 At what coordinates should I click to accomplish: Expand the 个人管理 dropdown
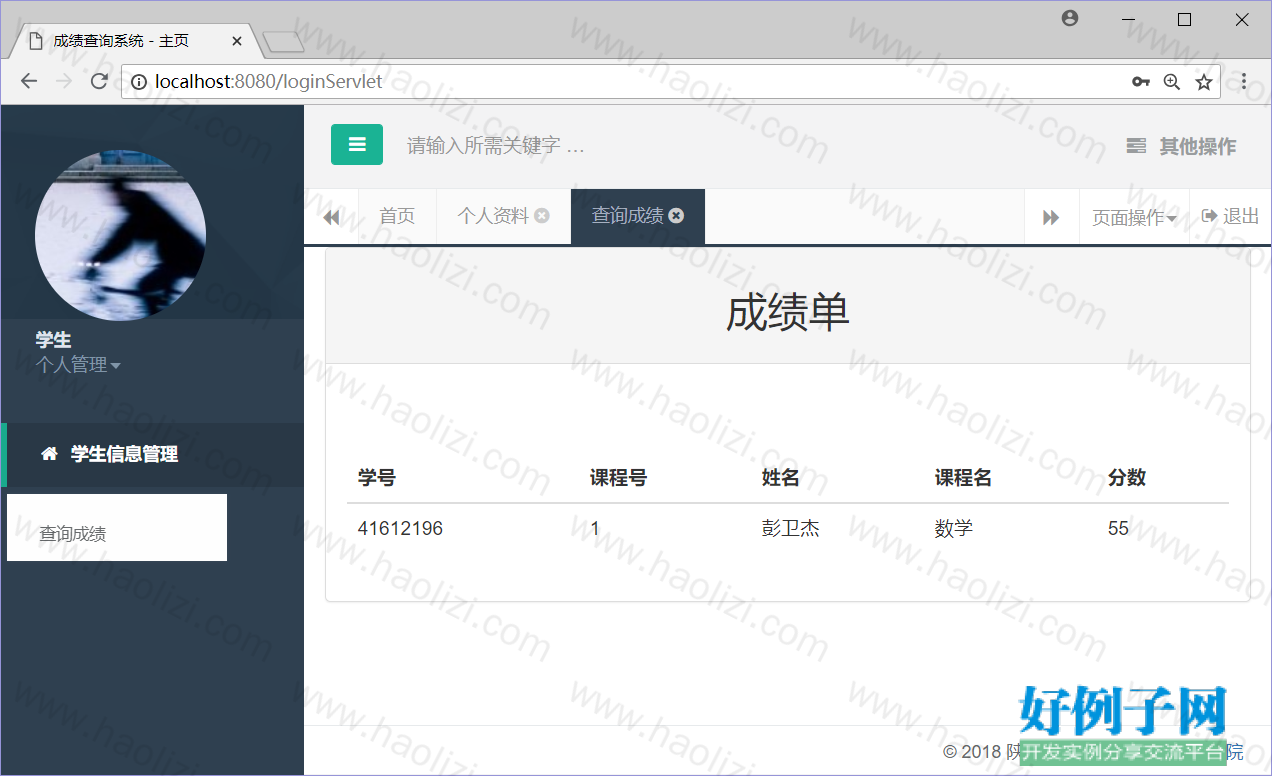pos(78,365)
